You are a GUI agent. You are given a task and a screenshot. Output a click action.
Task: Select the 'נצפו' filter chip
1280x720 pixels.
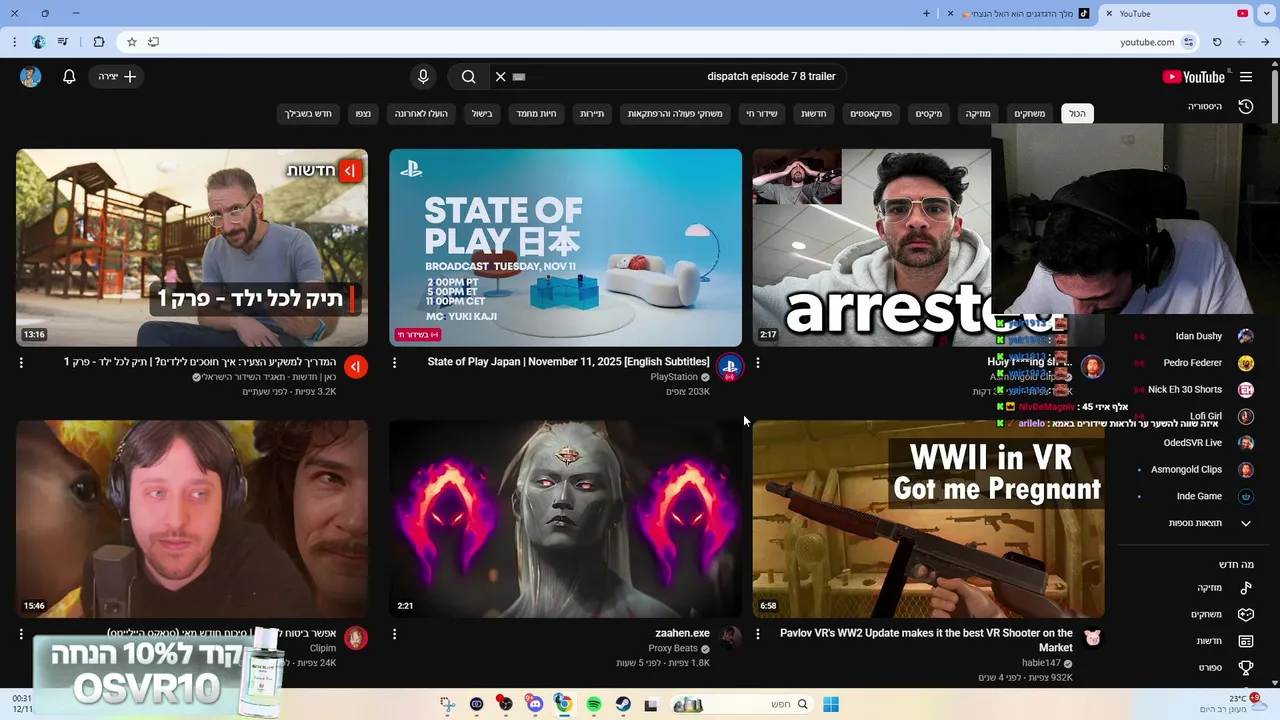(363, 114)
